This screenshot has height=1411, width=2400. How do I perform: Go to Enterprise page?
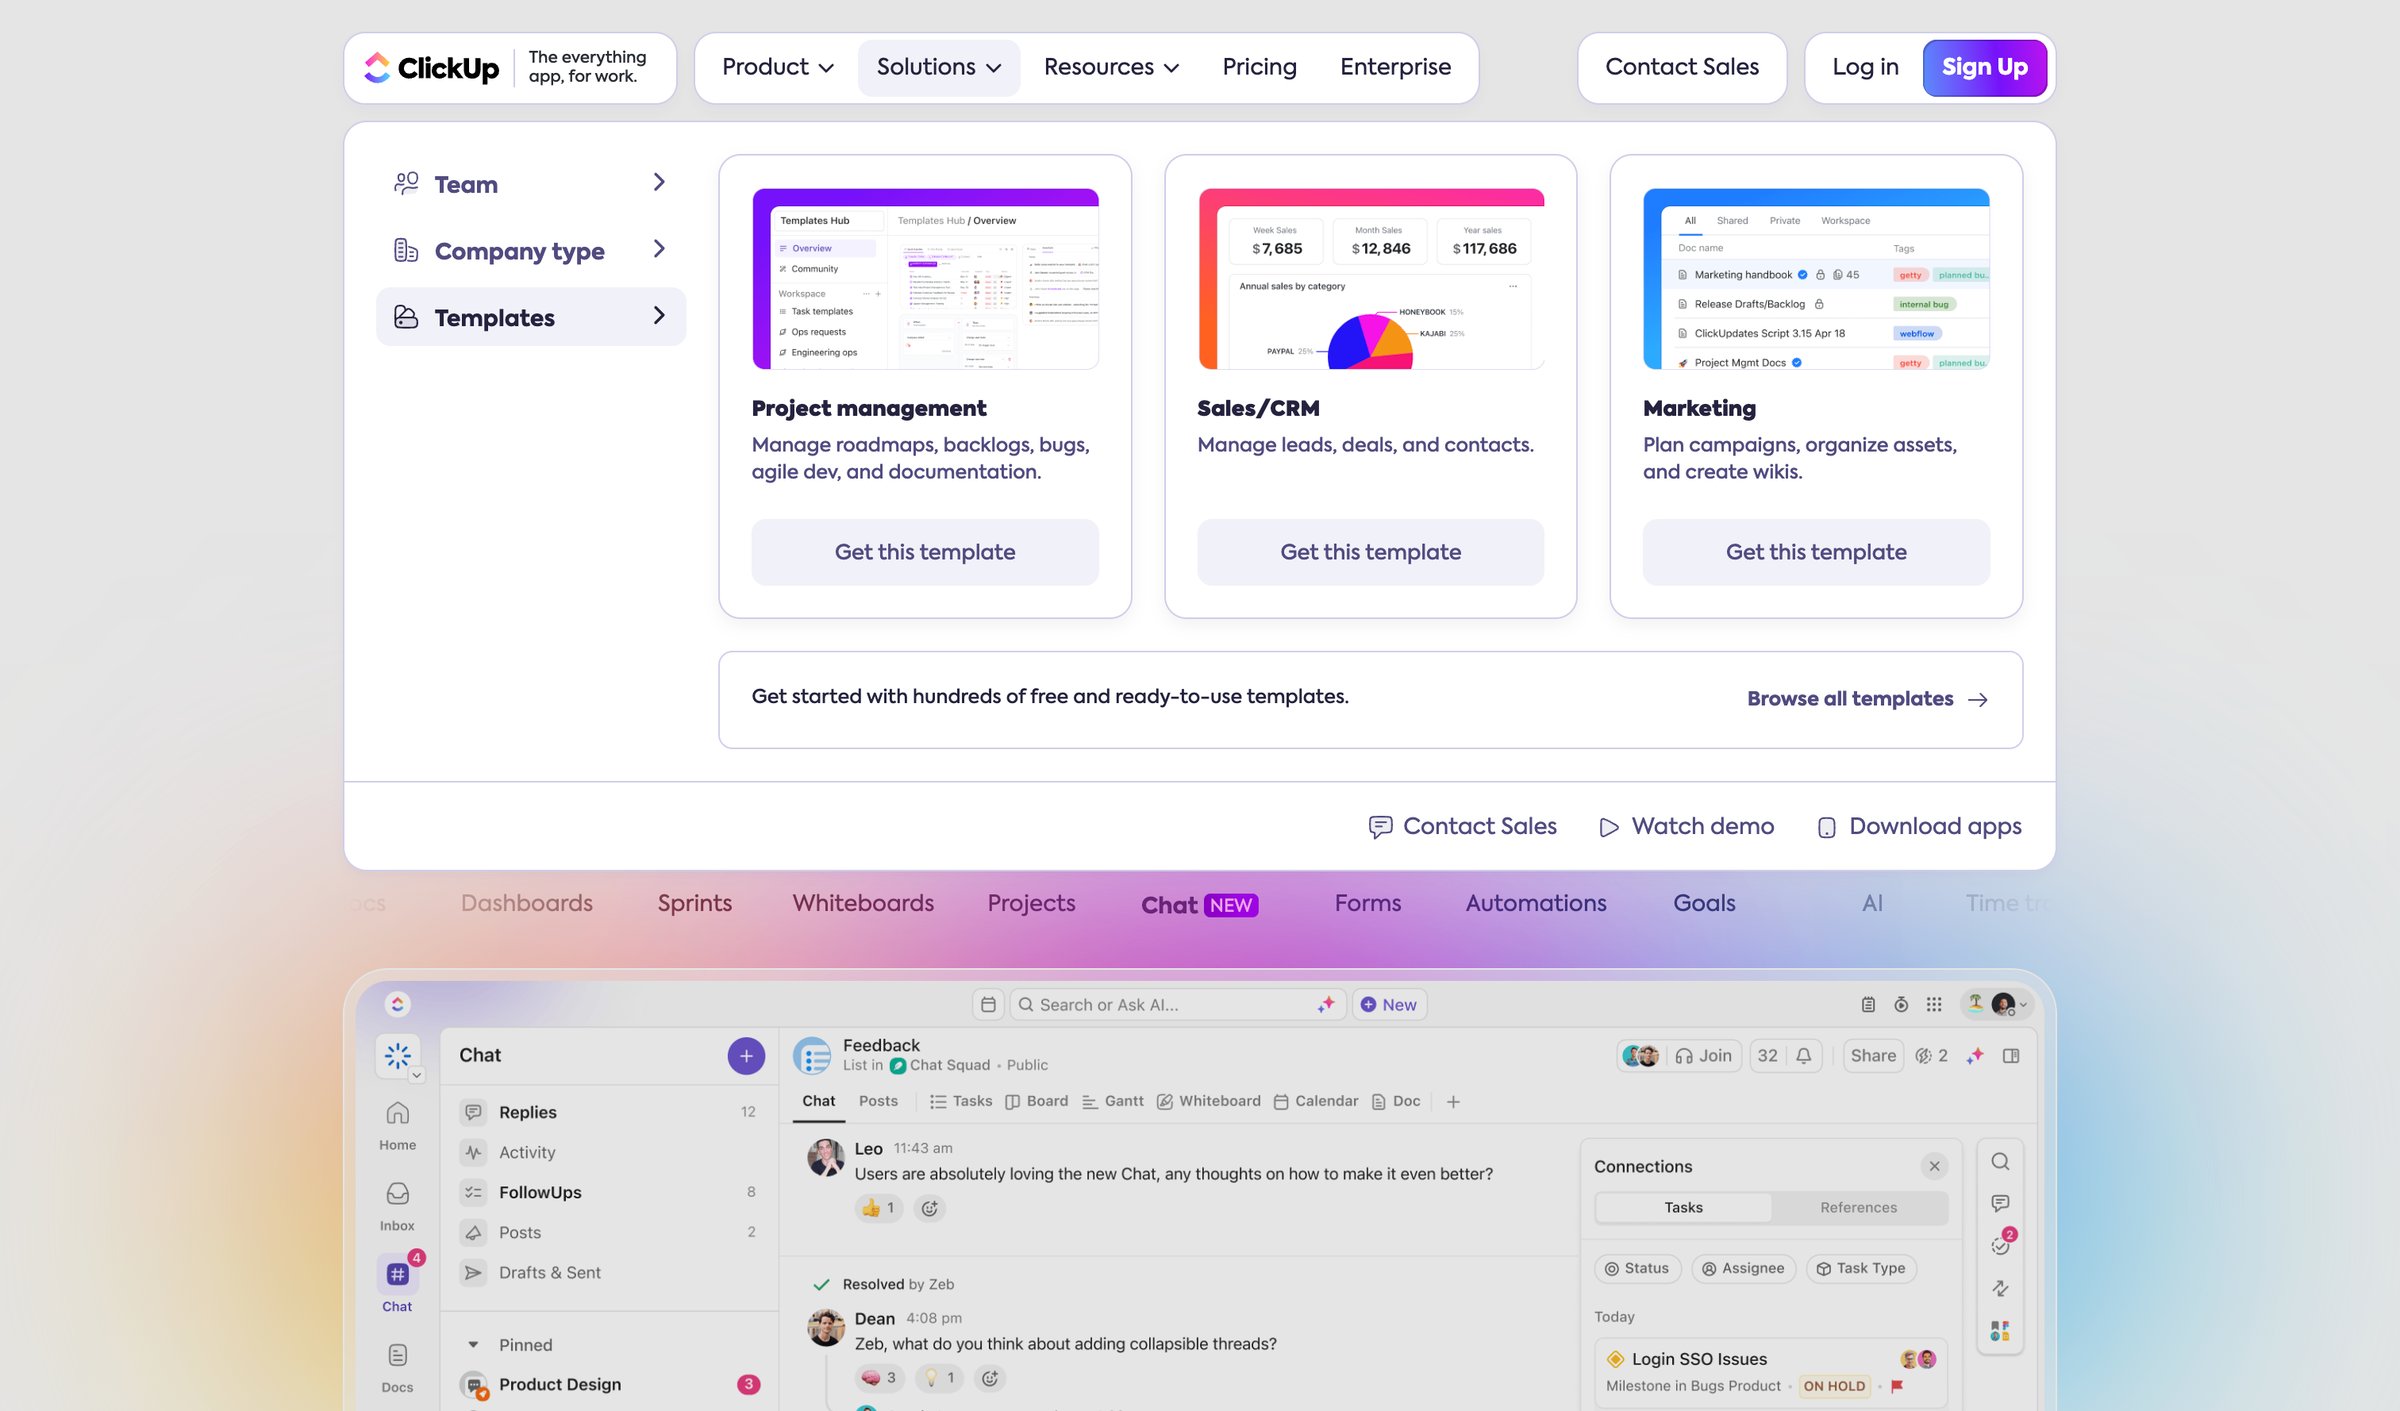pos(1395,67)
